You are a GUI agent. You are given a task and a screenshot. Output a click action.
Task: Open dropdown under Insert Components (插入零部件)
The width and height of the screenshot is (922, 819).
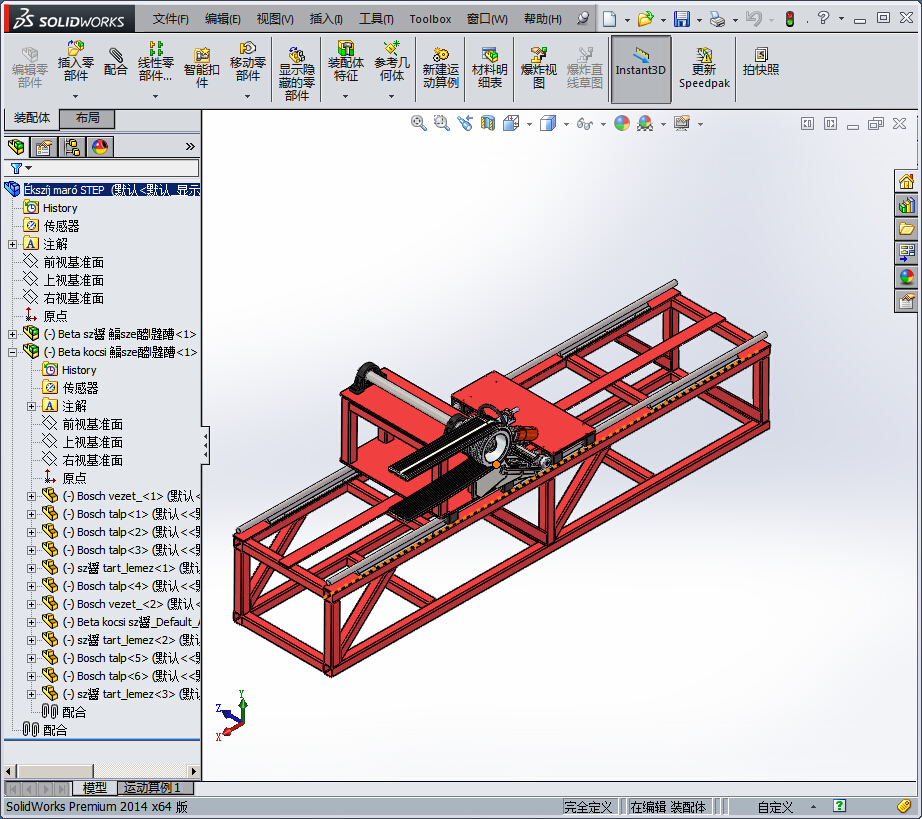point(75,96)
